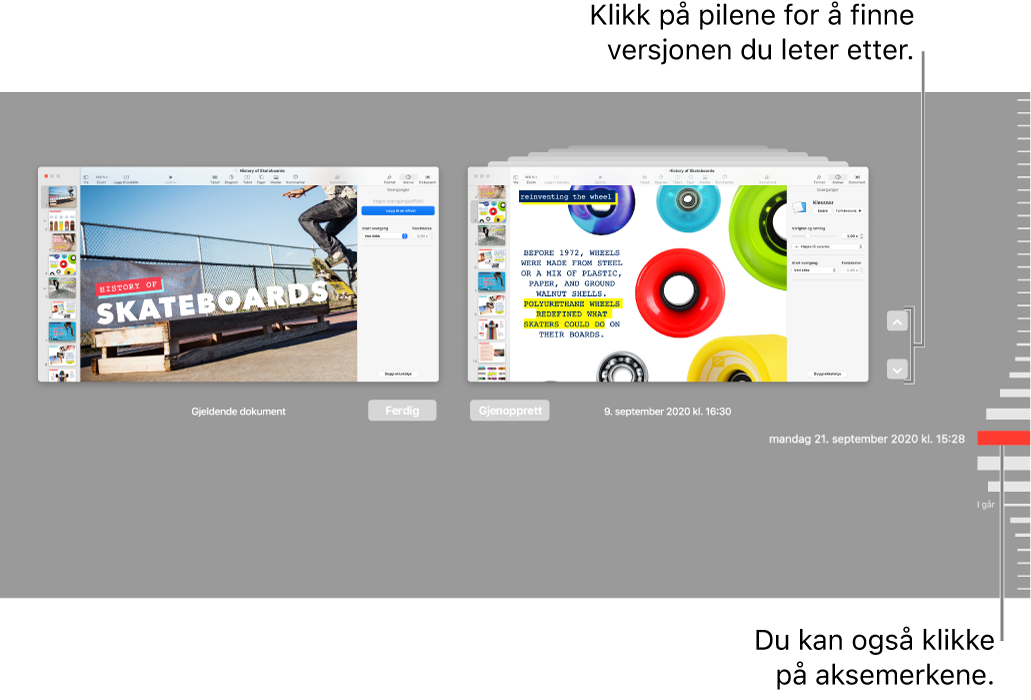
Task: Click Format icon in older version window
Action: point(819,179)
